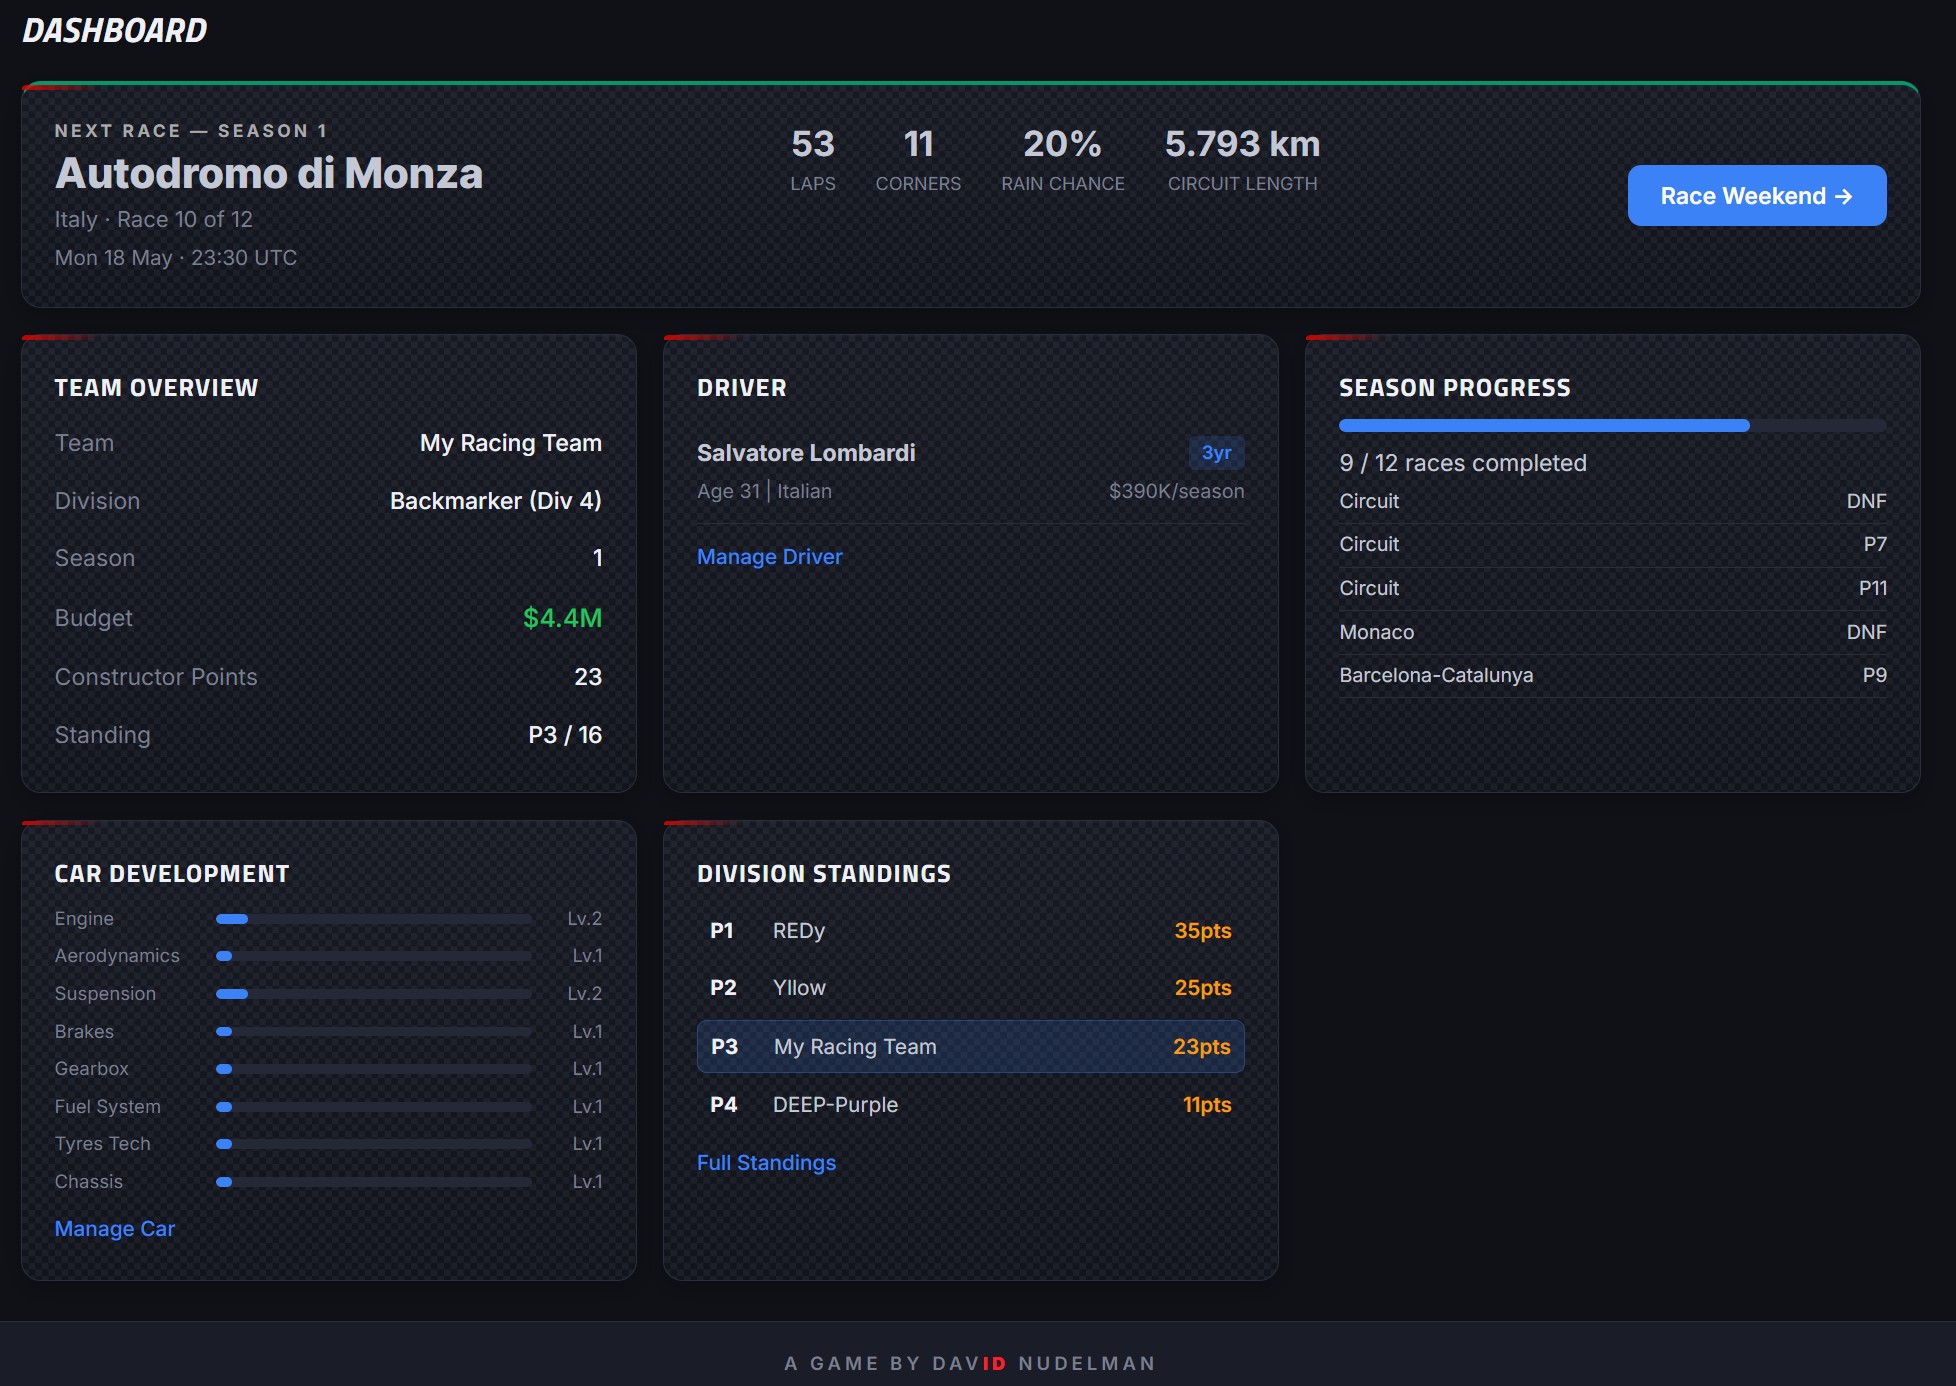Click the CAR DEVELOPMENT heading
This screenshot has width=1956, height=1386.
point(172,874)
